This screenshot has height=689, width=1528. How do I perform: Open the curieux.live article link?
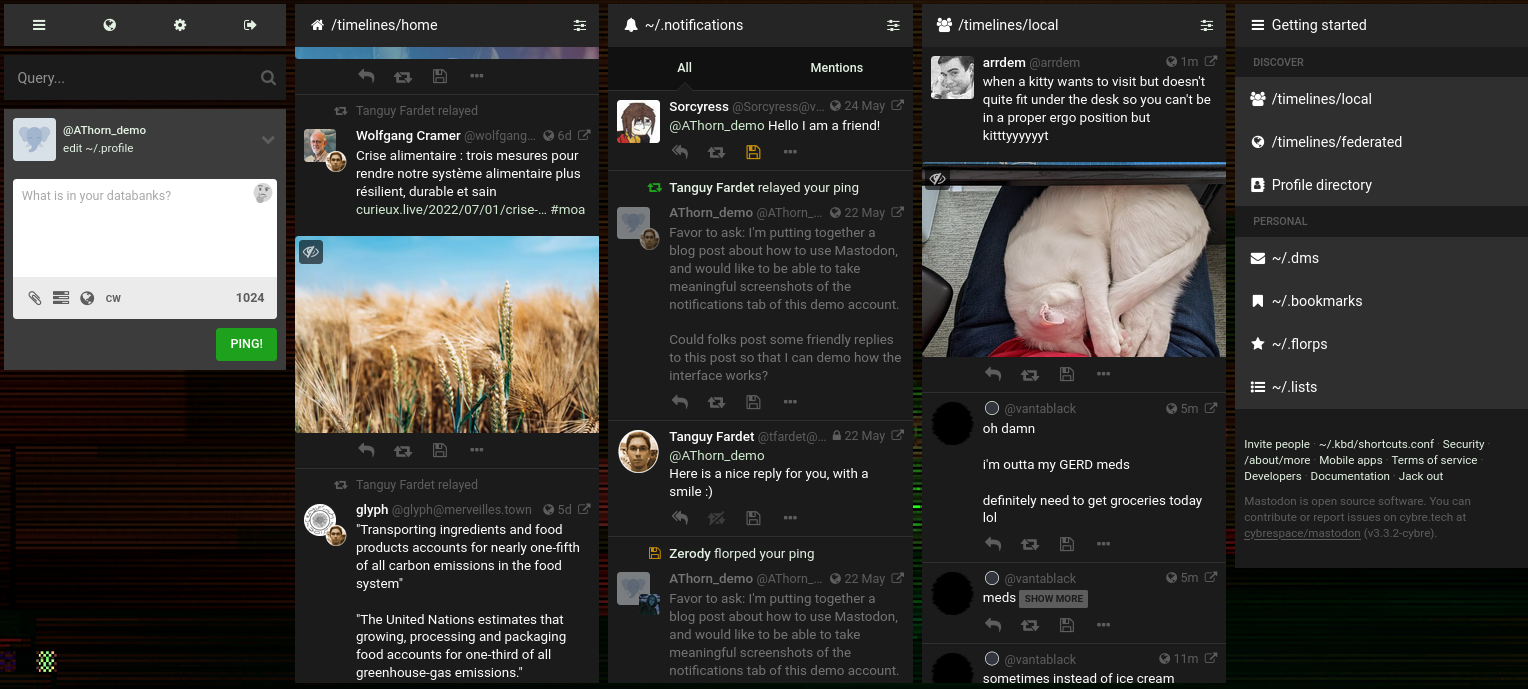point(451,209)
